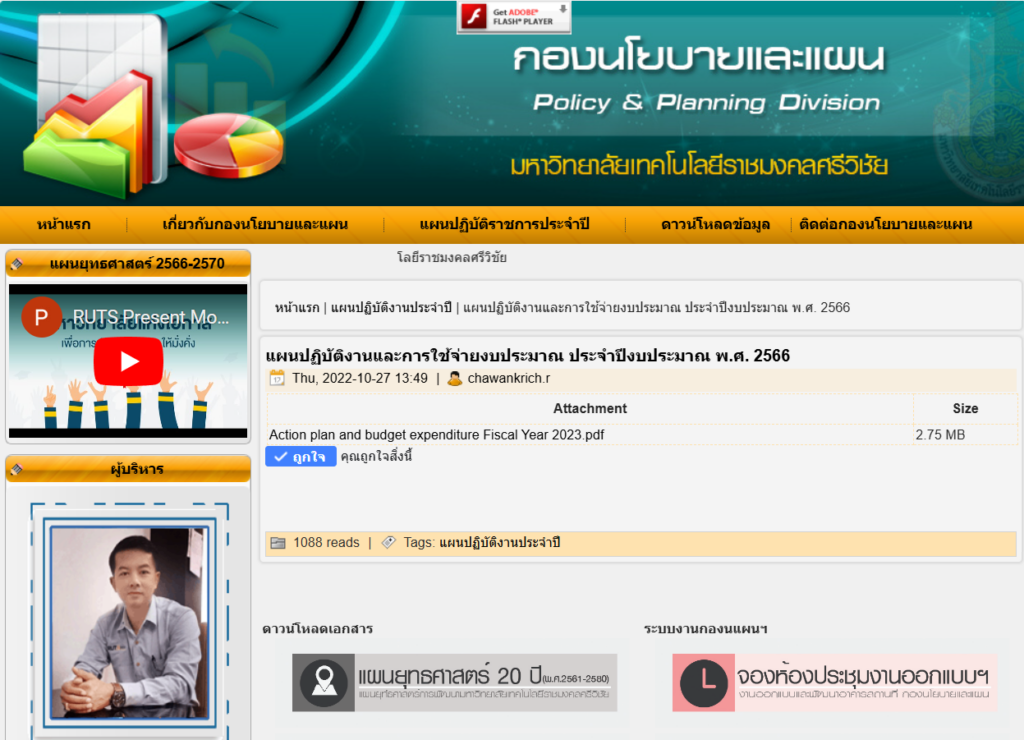Viewport: 1024px width, 740px height.
Task: Open the หน้าแรก menu item
Action: pos(63,224)
